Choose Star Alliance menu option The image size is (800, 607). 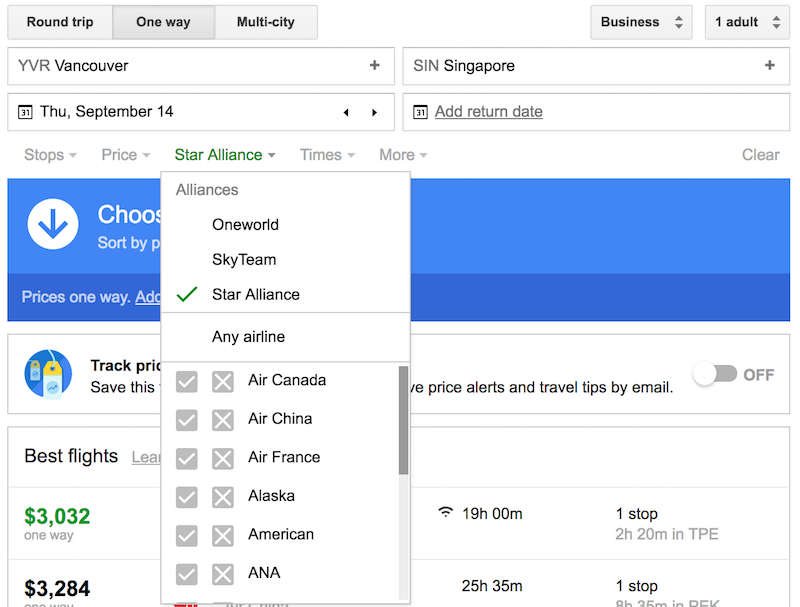point(285,294)
